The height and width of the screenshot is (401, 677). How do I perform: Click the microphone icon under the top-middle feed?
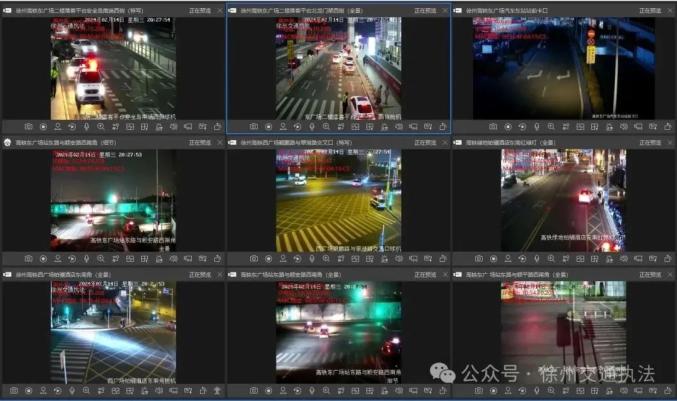313,127
